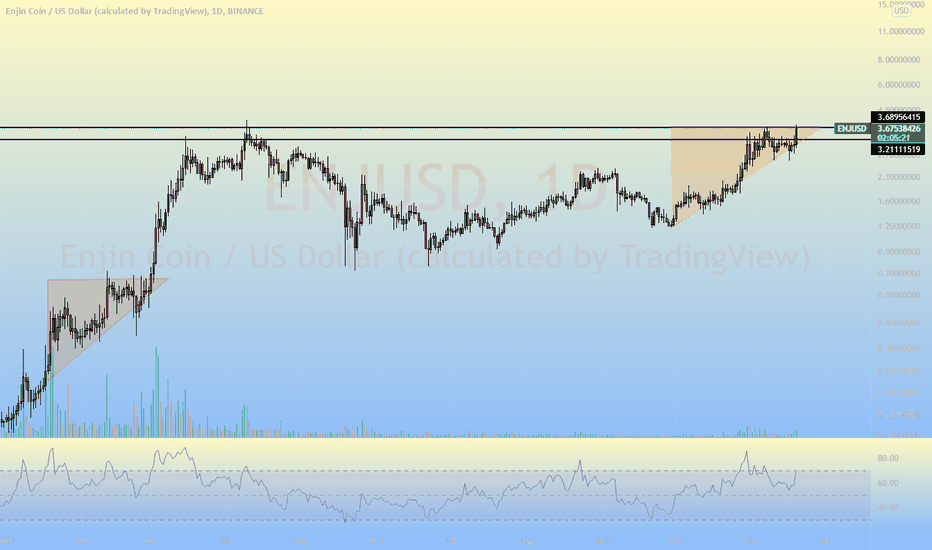Click the 6.00000000 price axis label

[x=900, y=85]
